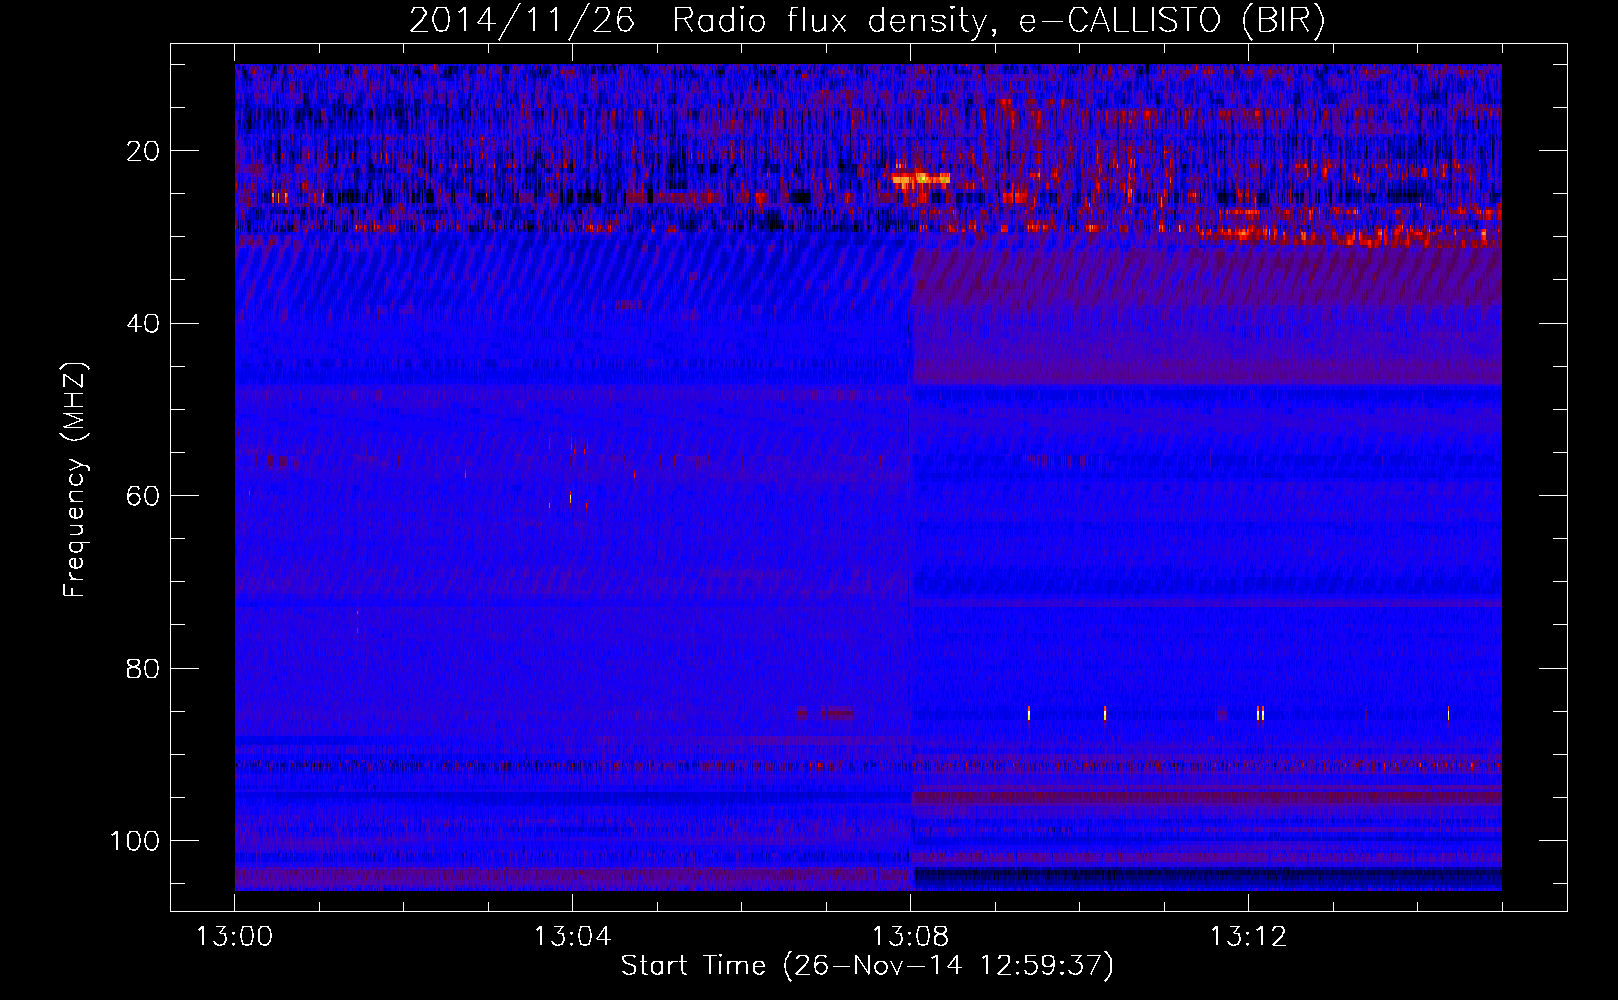Click the 80 frequency tick label
1618x1000 pixels.
coord(143,668)
